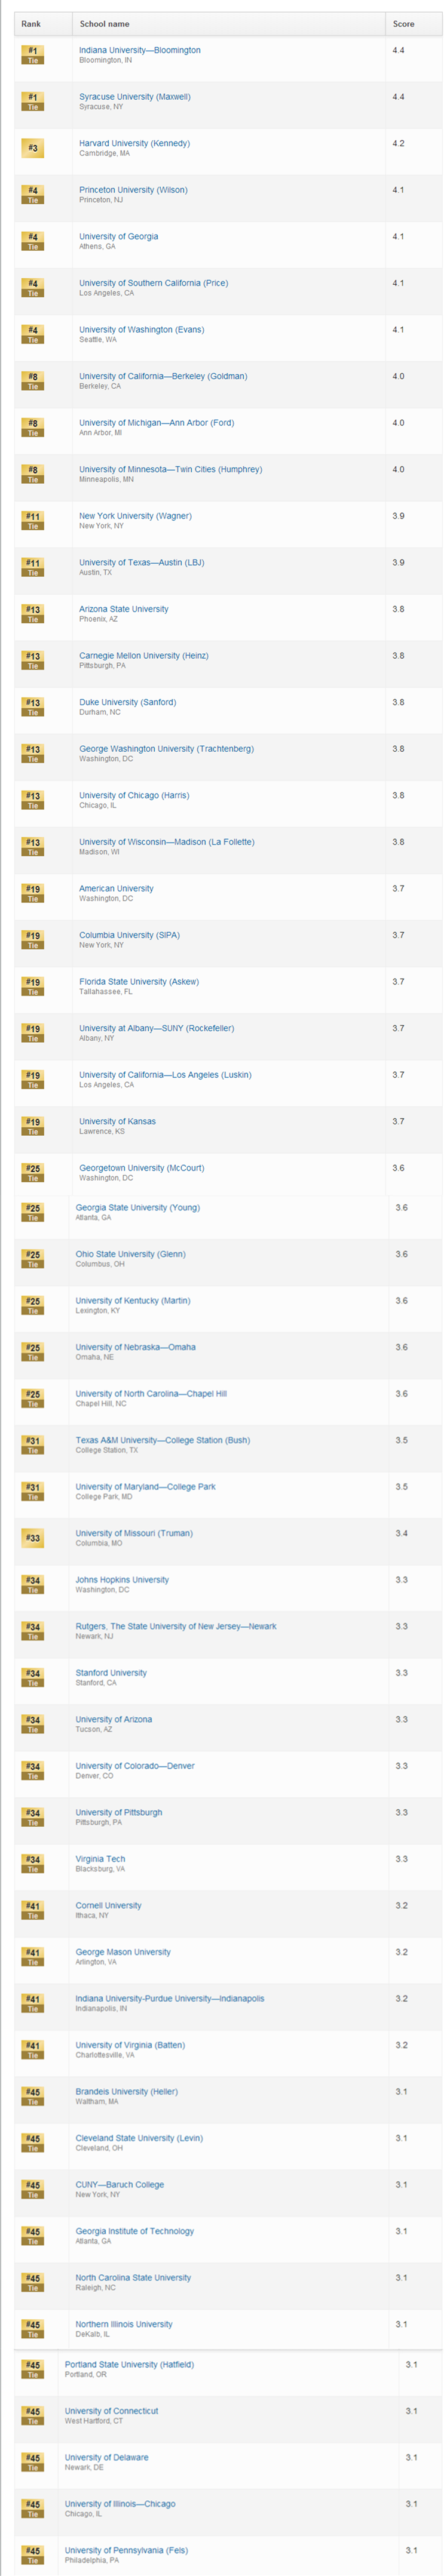444x2576 pixels.
Task: Open CUNY—Baruch College link
Action: pyautogui.click(x=120, y=2184)
